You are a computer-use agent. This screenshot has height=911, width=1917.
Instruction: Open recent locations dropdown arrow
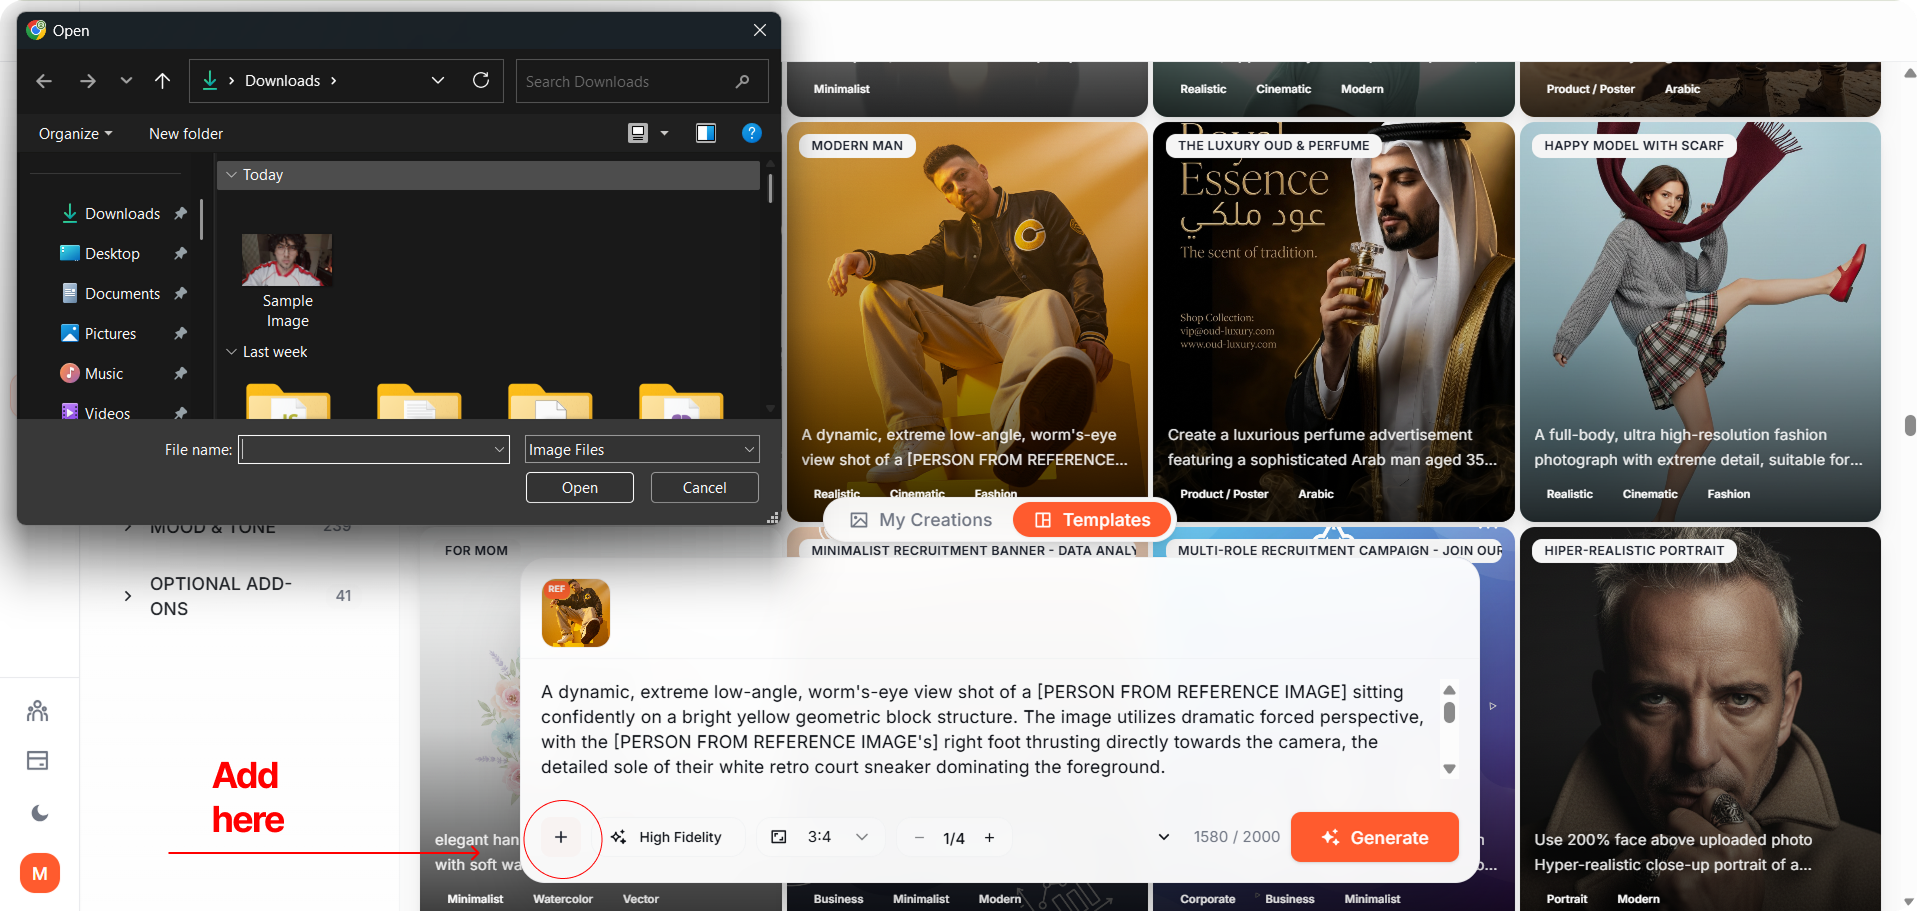click(126, 81)
